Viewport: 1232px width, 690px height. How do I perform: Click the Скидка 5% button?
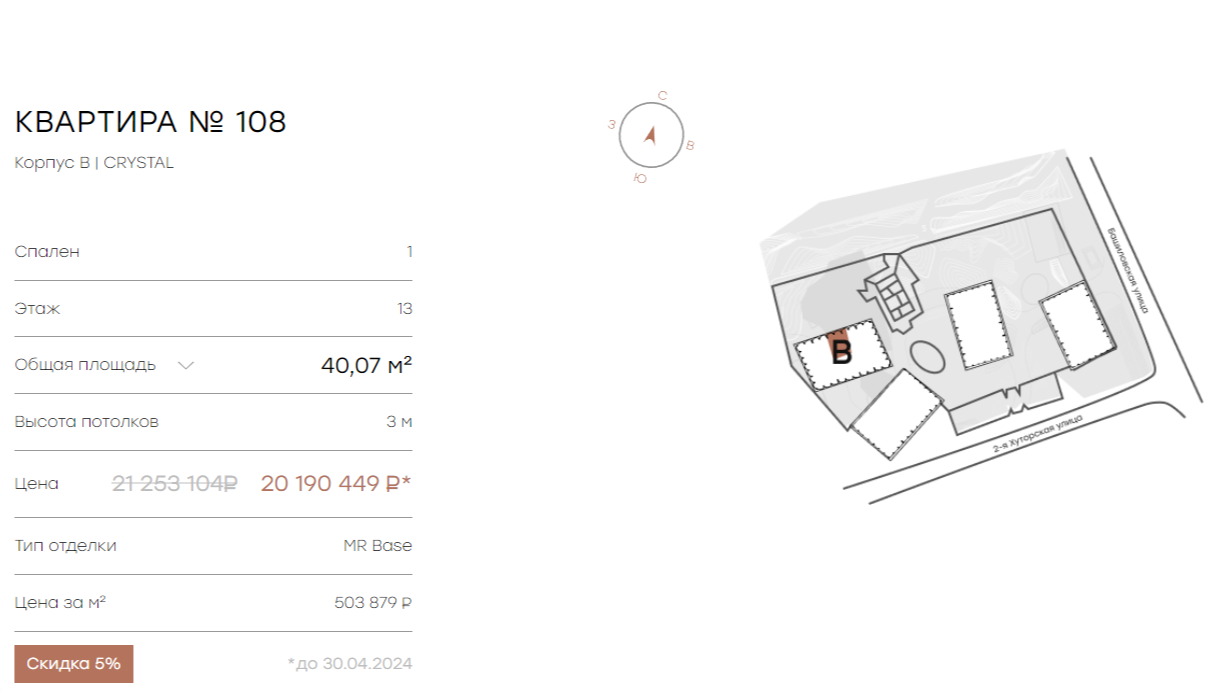tap(74, 664)
